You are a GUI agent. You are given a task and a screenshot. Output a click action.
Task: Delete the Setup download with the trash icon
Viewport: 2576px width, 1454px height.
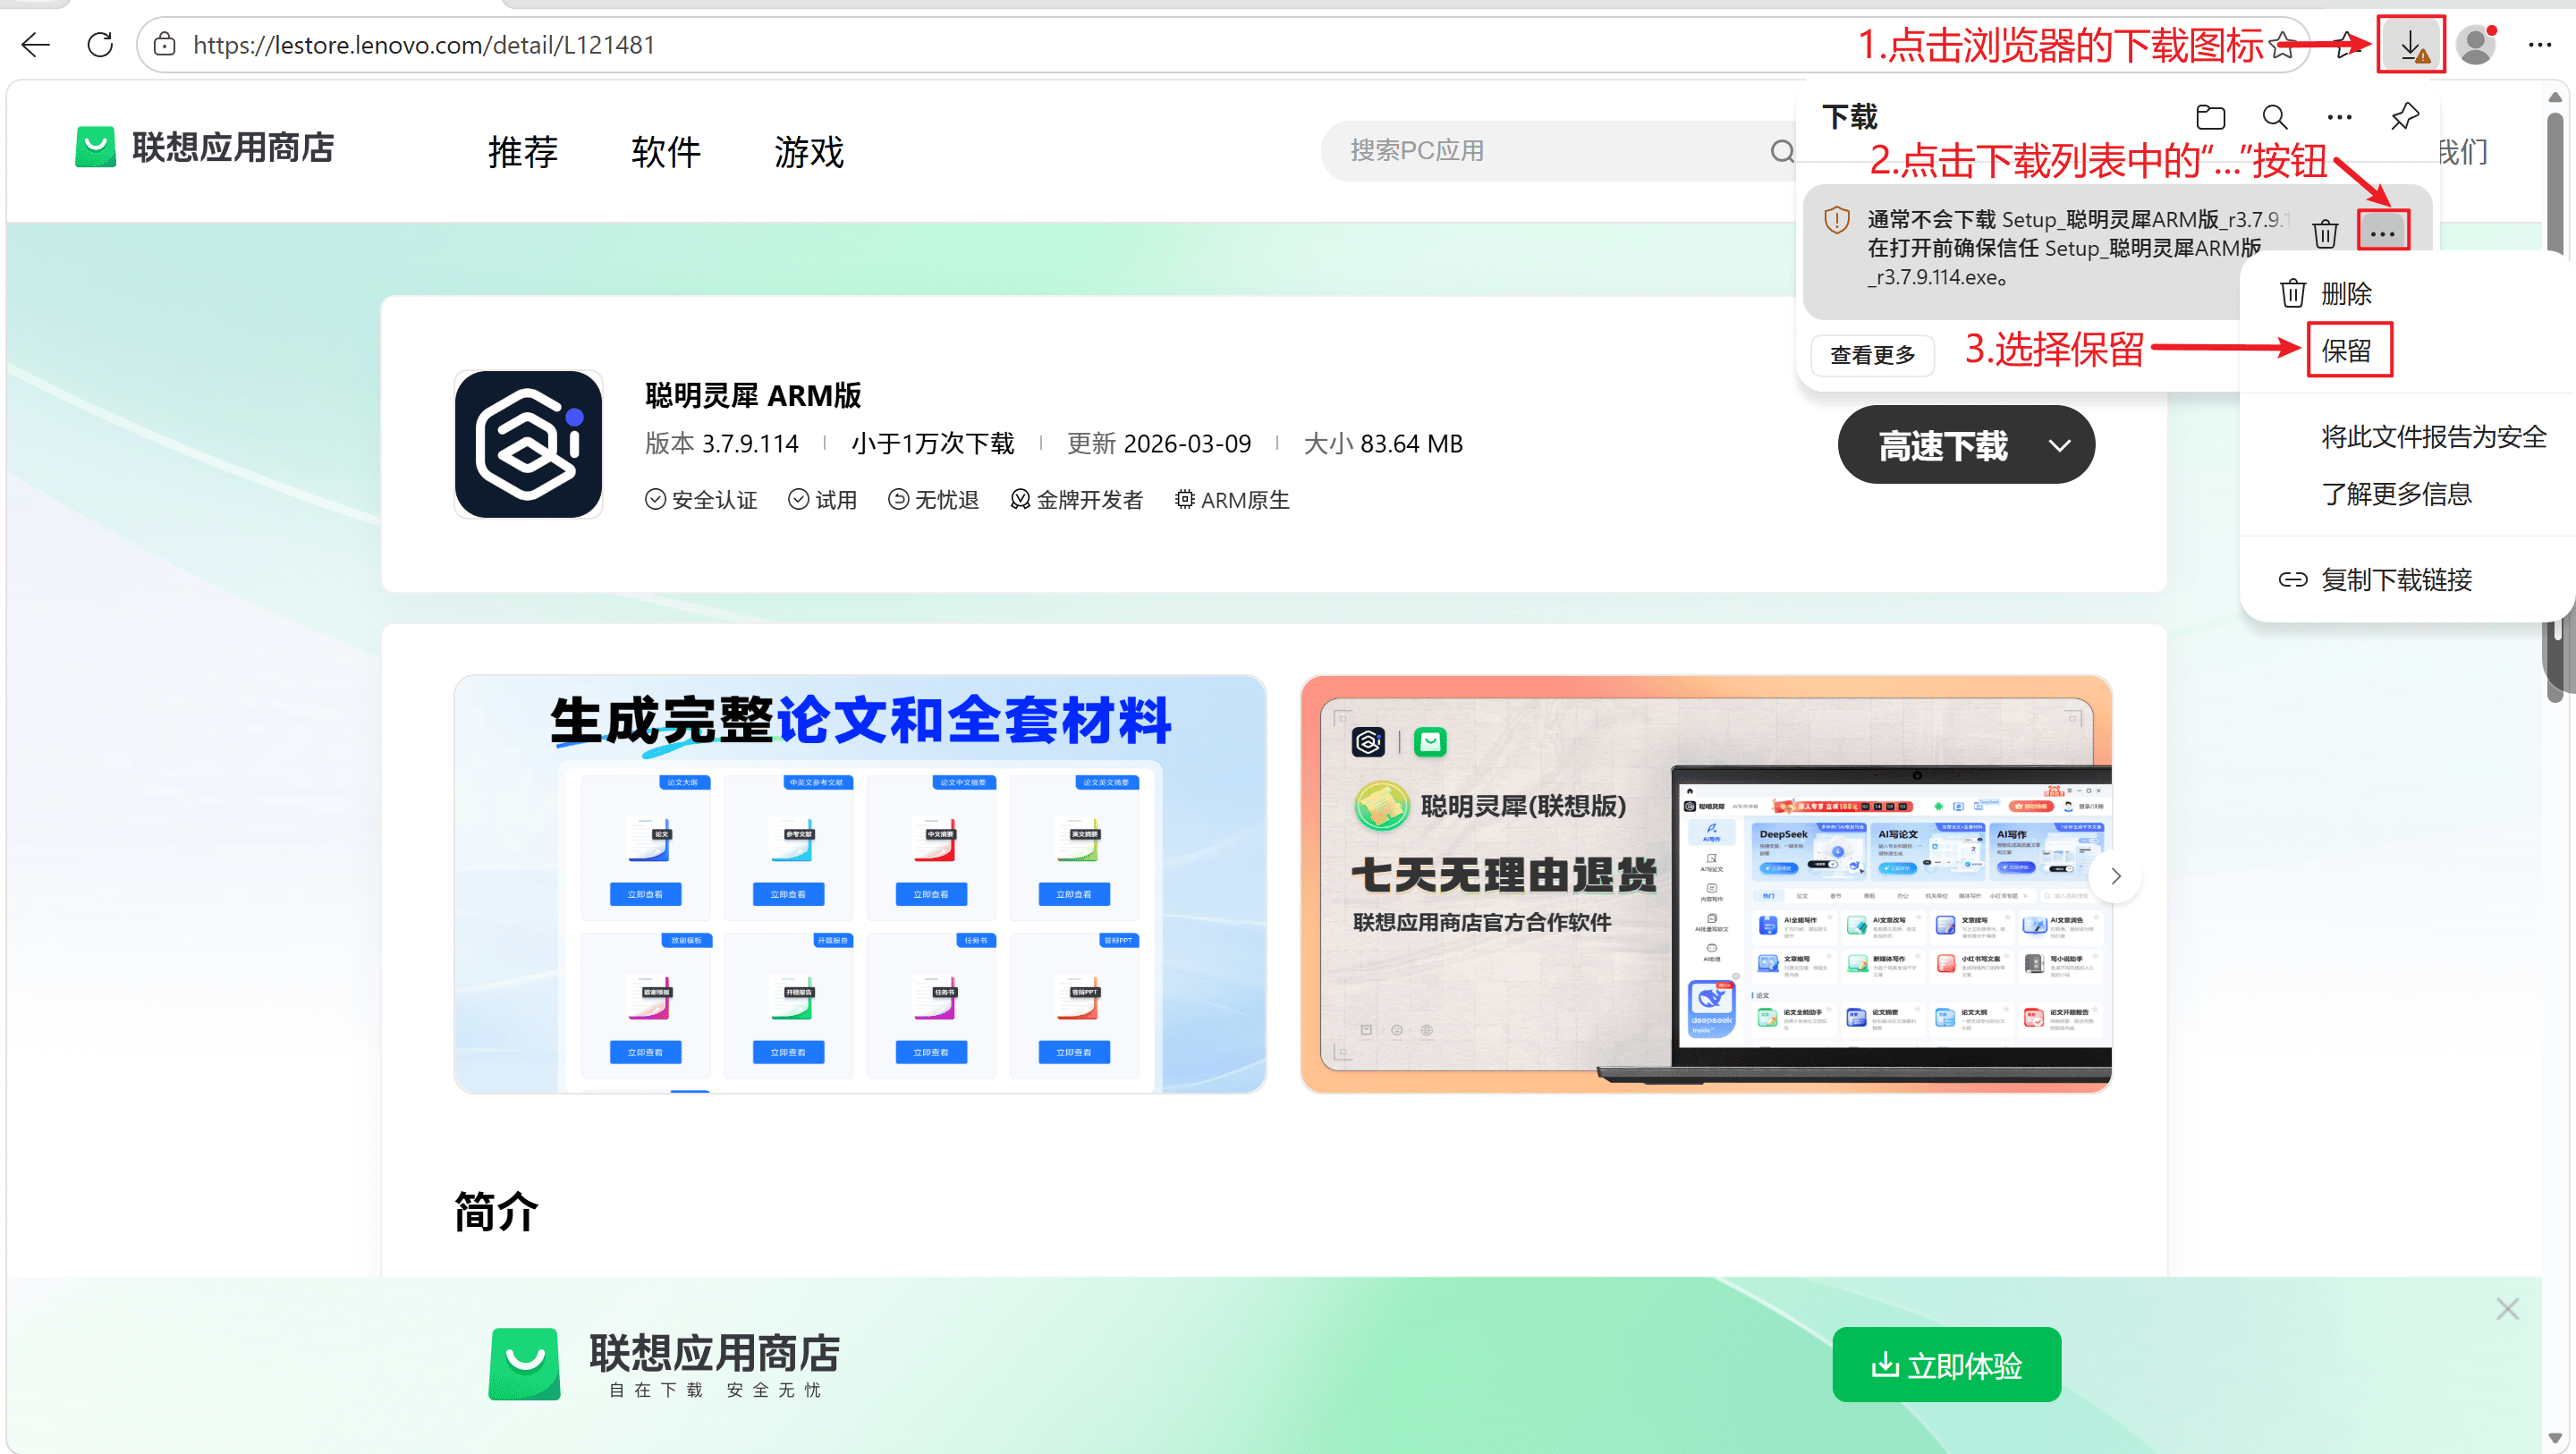pyautogui.click(x=2325, y=233)
